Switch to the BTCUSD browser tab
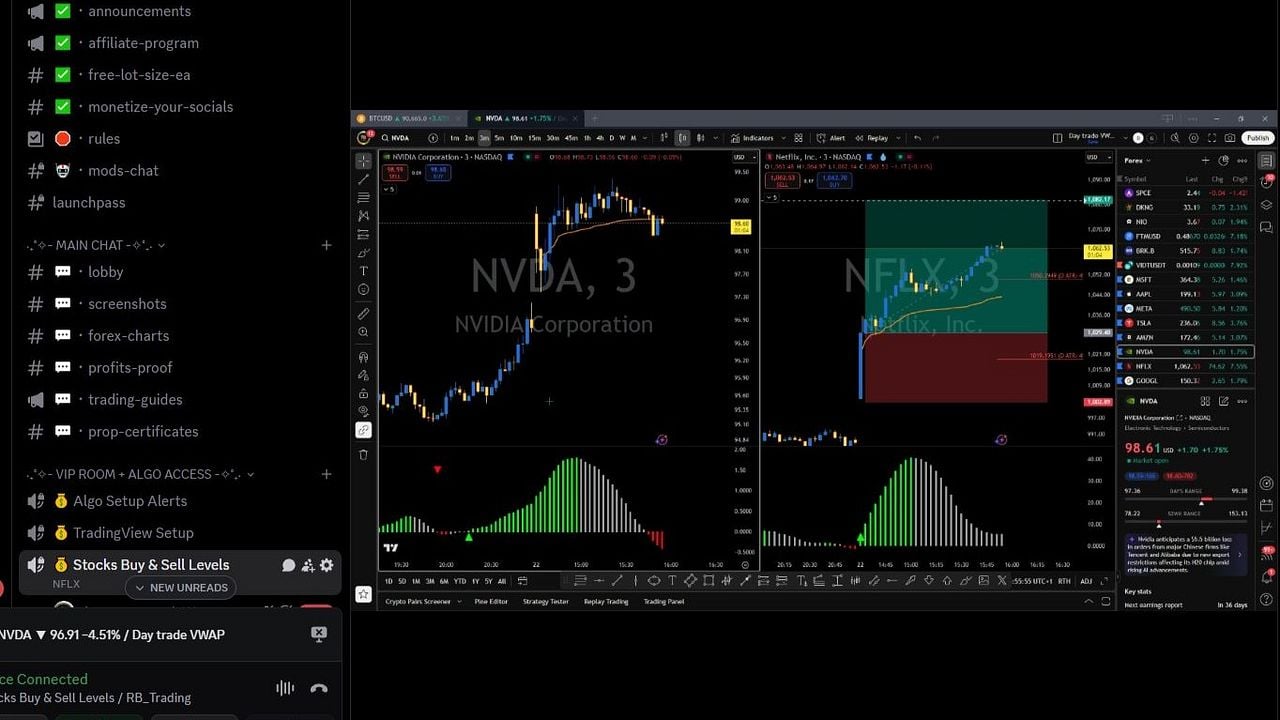Image resolution: width=1280 pixels, height=720 pixels. click(409, 118)
